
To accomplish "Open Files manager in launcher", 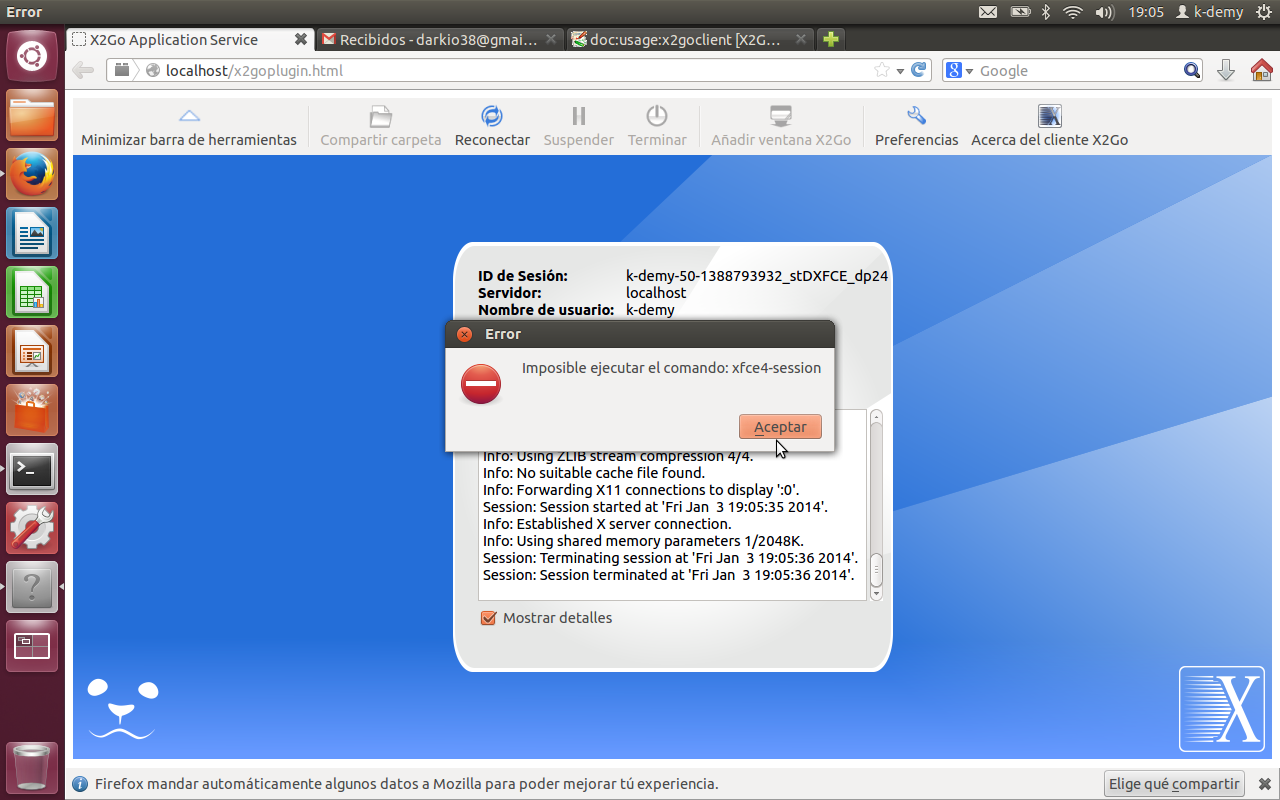I will point(32,117).
